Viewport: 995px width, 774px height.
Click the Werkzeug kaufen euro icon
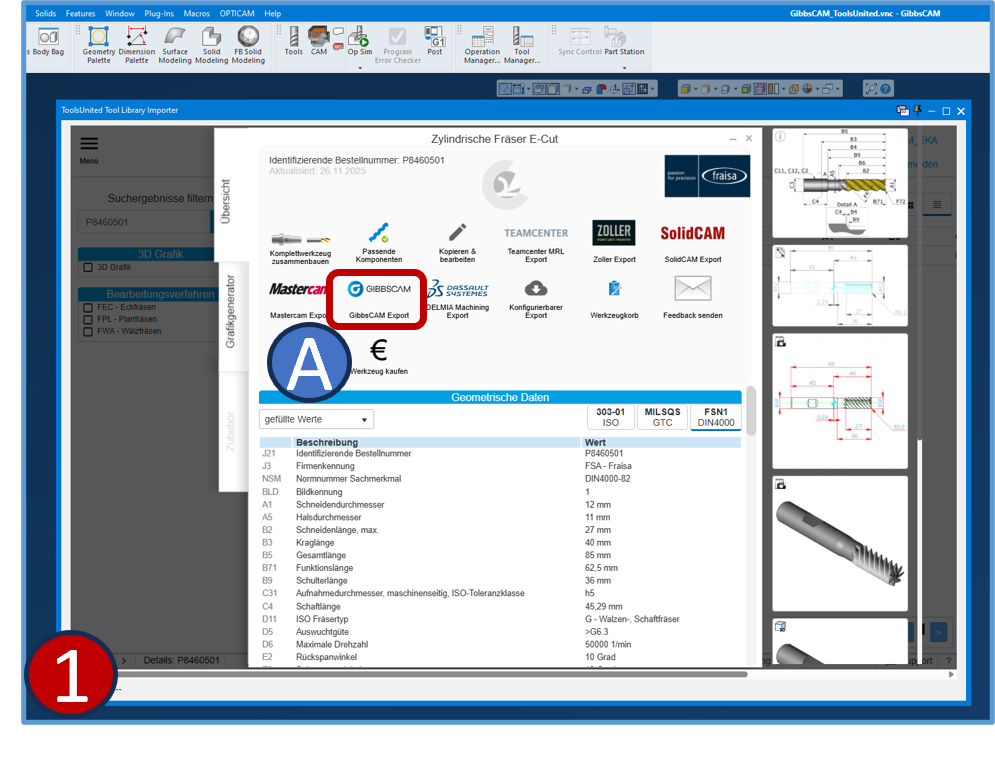(378, 350)
